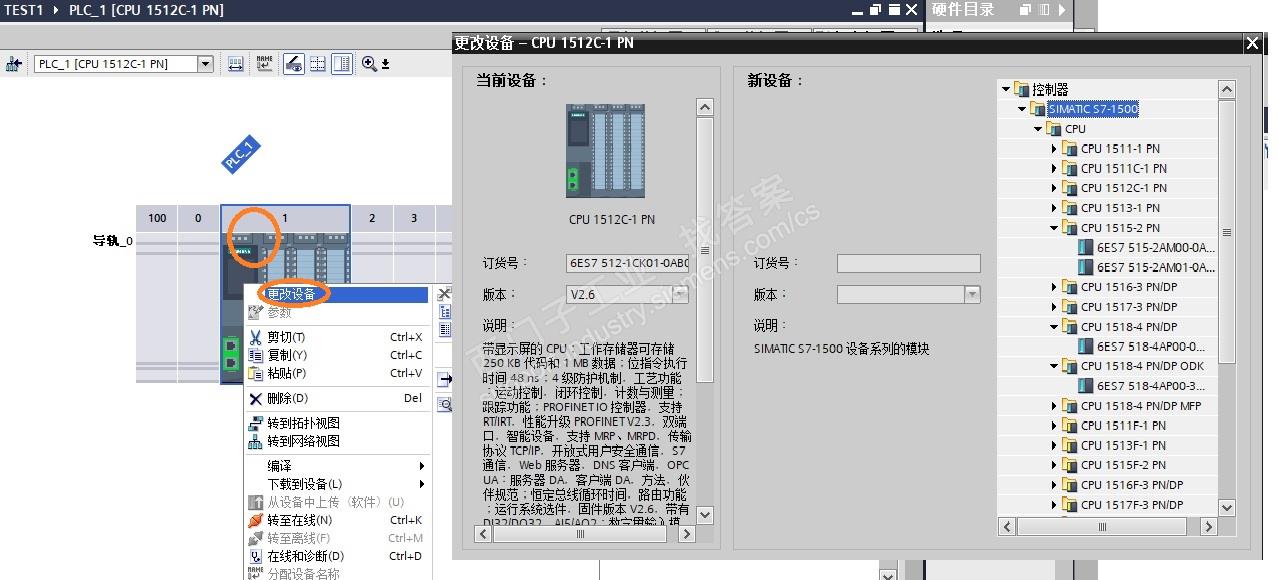
Task: Toggle the page break grid icon
Action: [x=318, y=64]
